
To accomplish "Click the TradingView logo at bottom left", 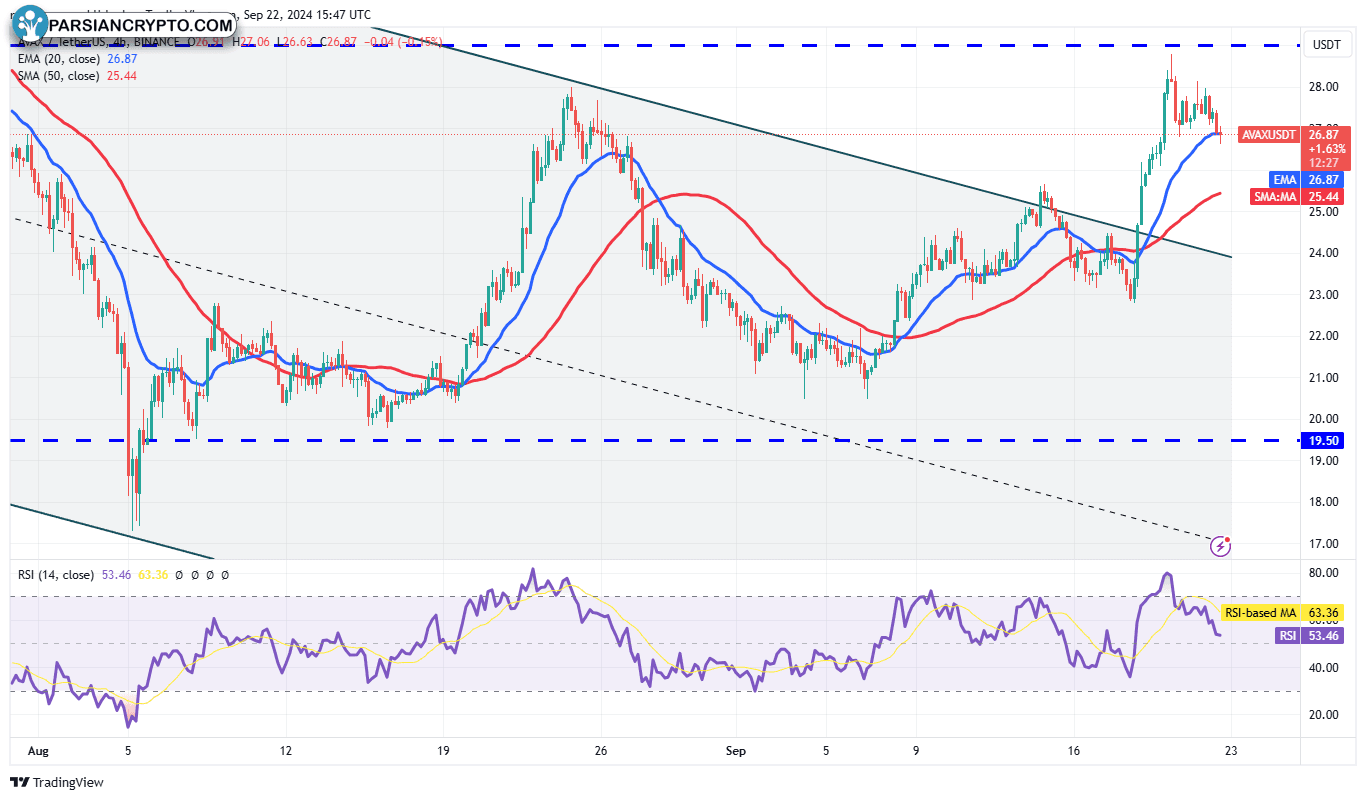I will point(57,782).
